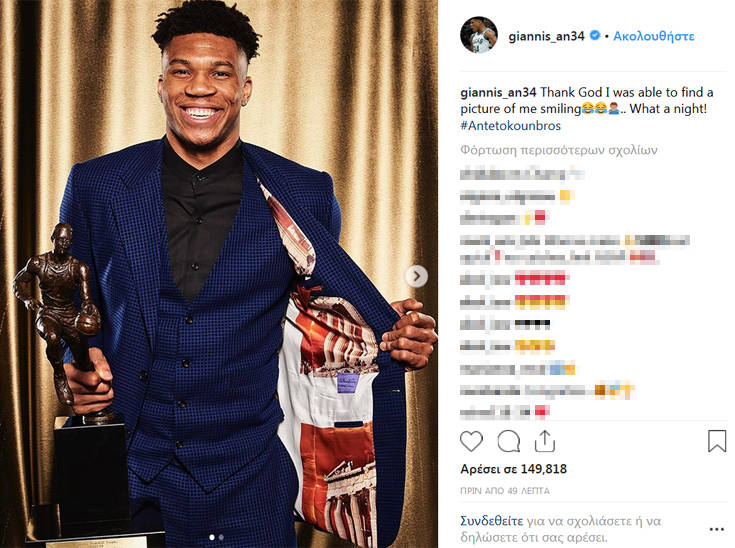735x548 pixels.
Task: Click the main photo of the post
Action: point(219,274)
